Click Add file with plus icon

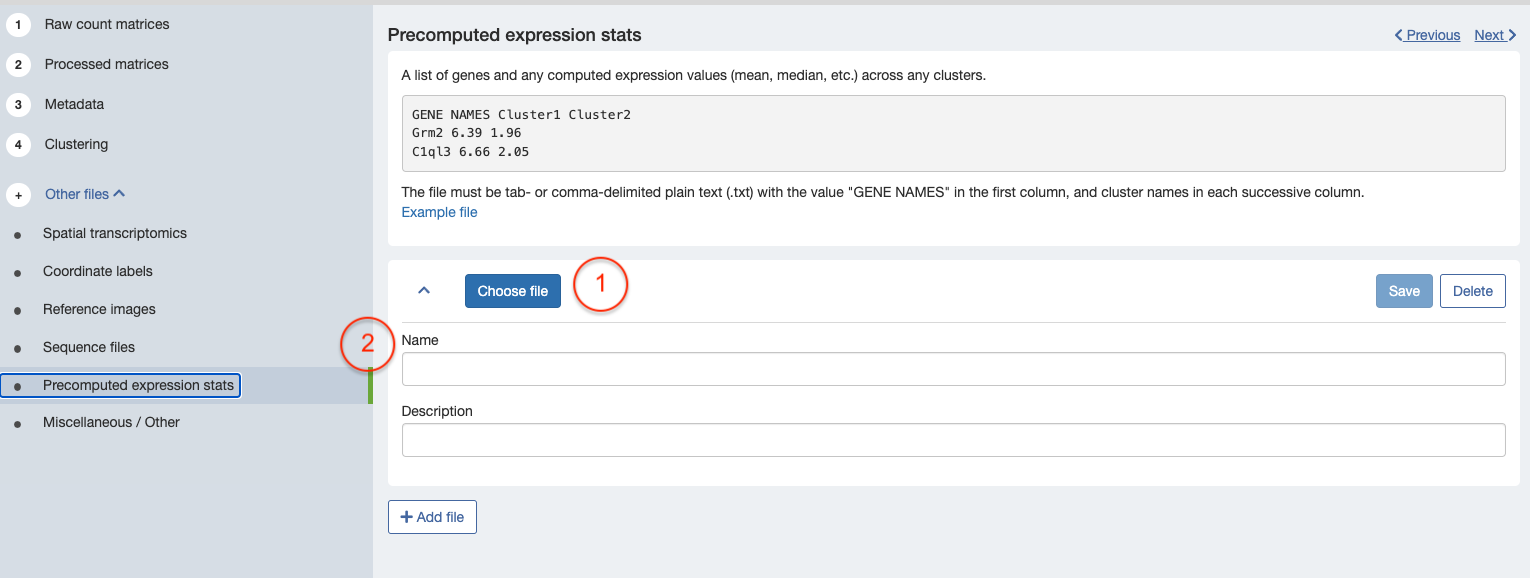[432, 517]
